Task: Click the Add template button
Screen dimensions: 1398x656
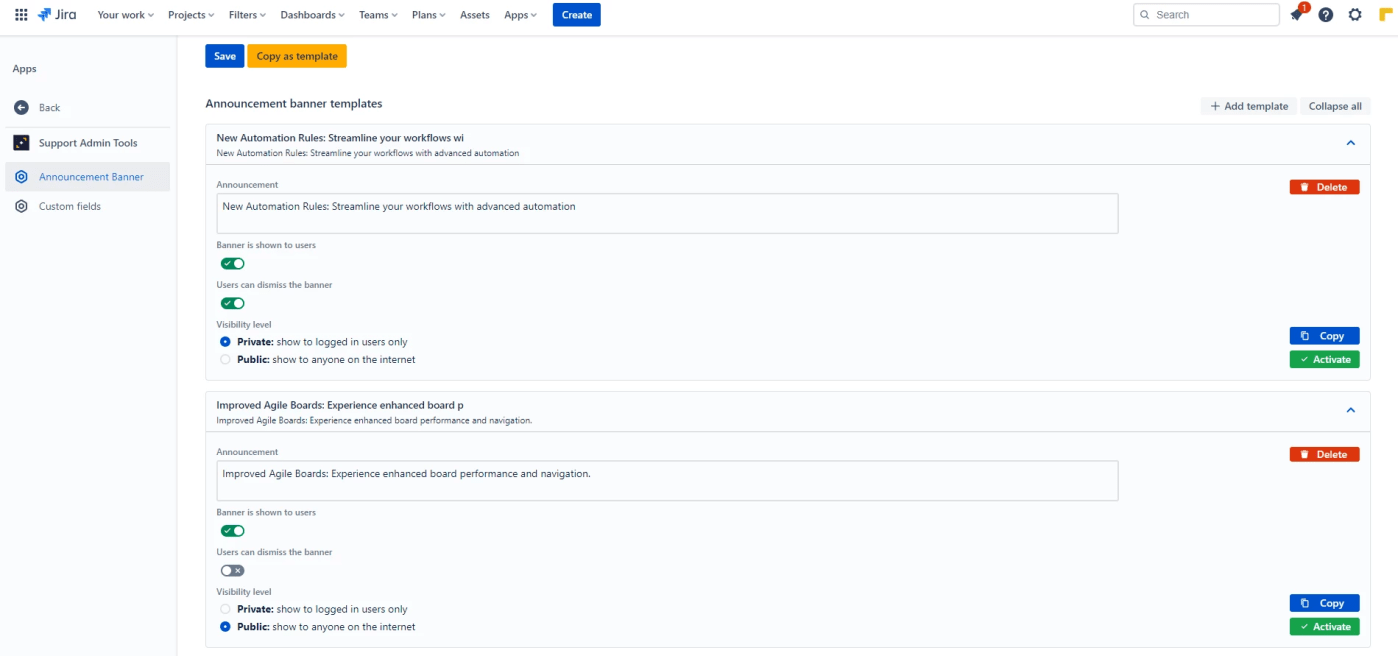Action: 1248,106
